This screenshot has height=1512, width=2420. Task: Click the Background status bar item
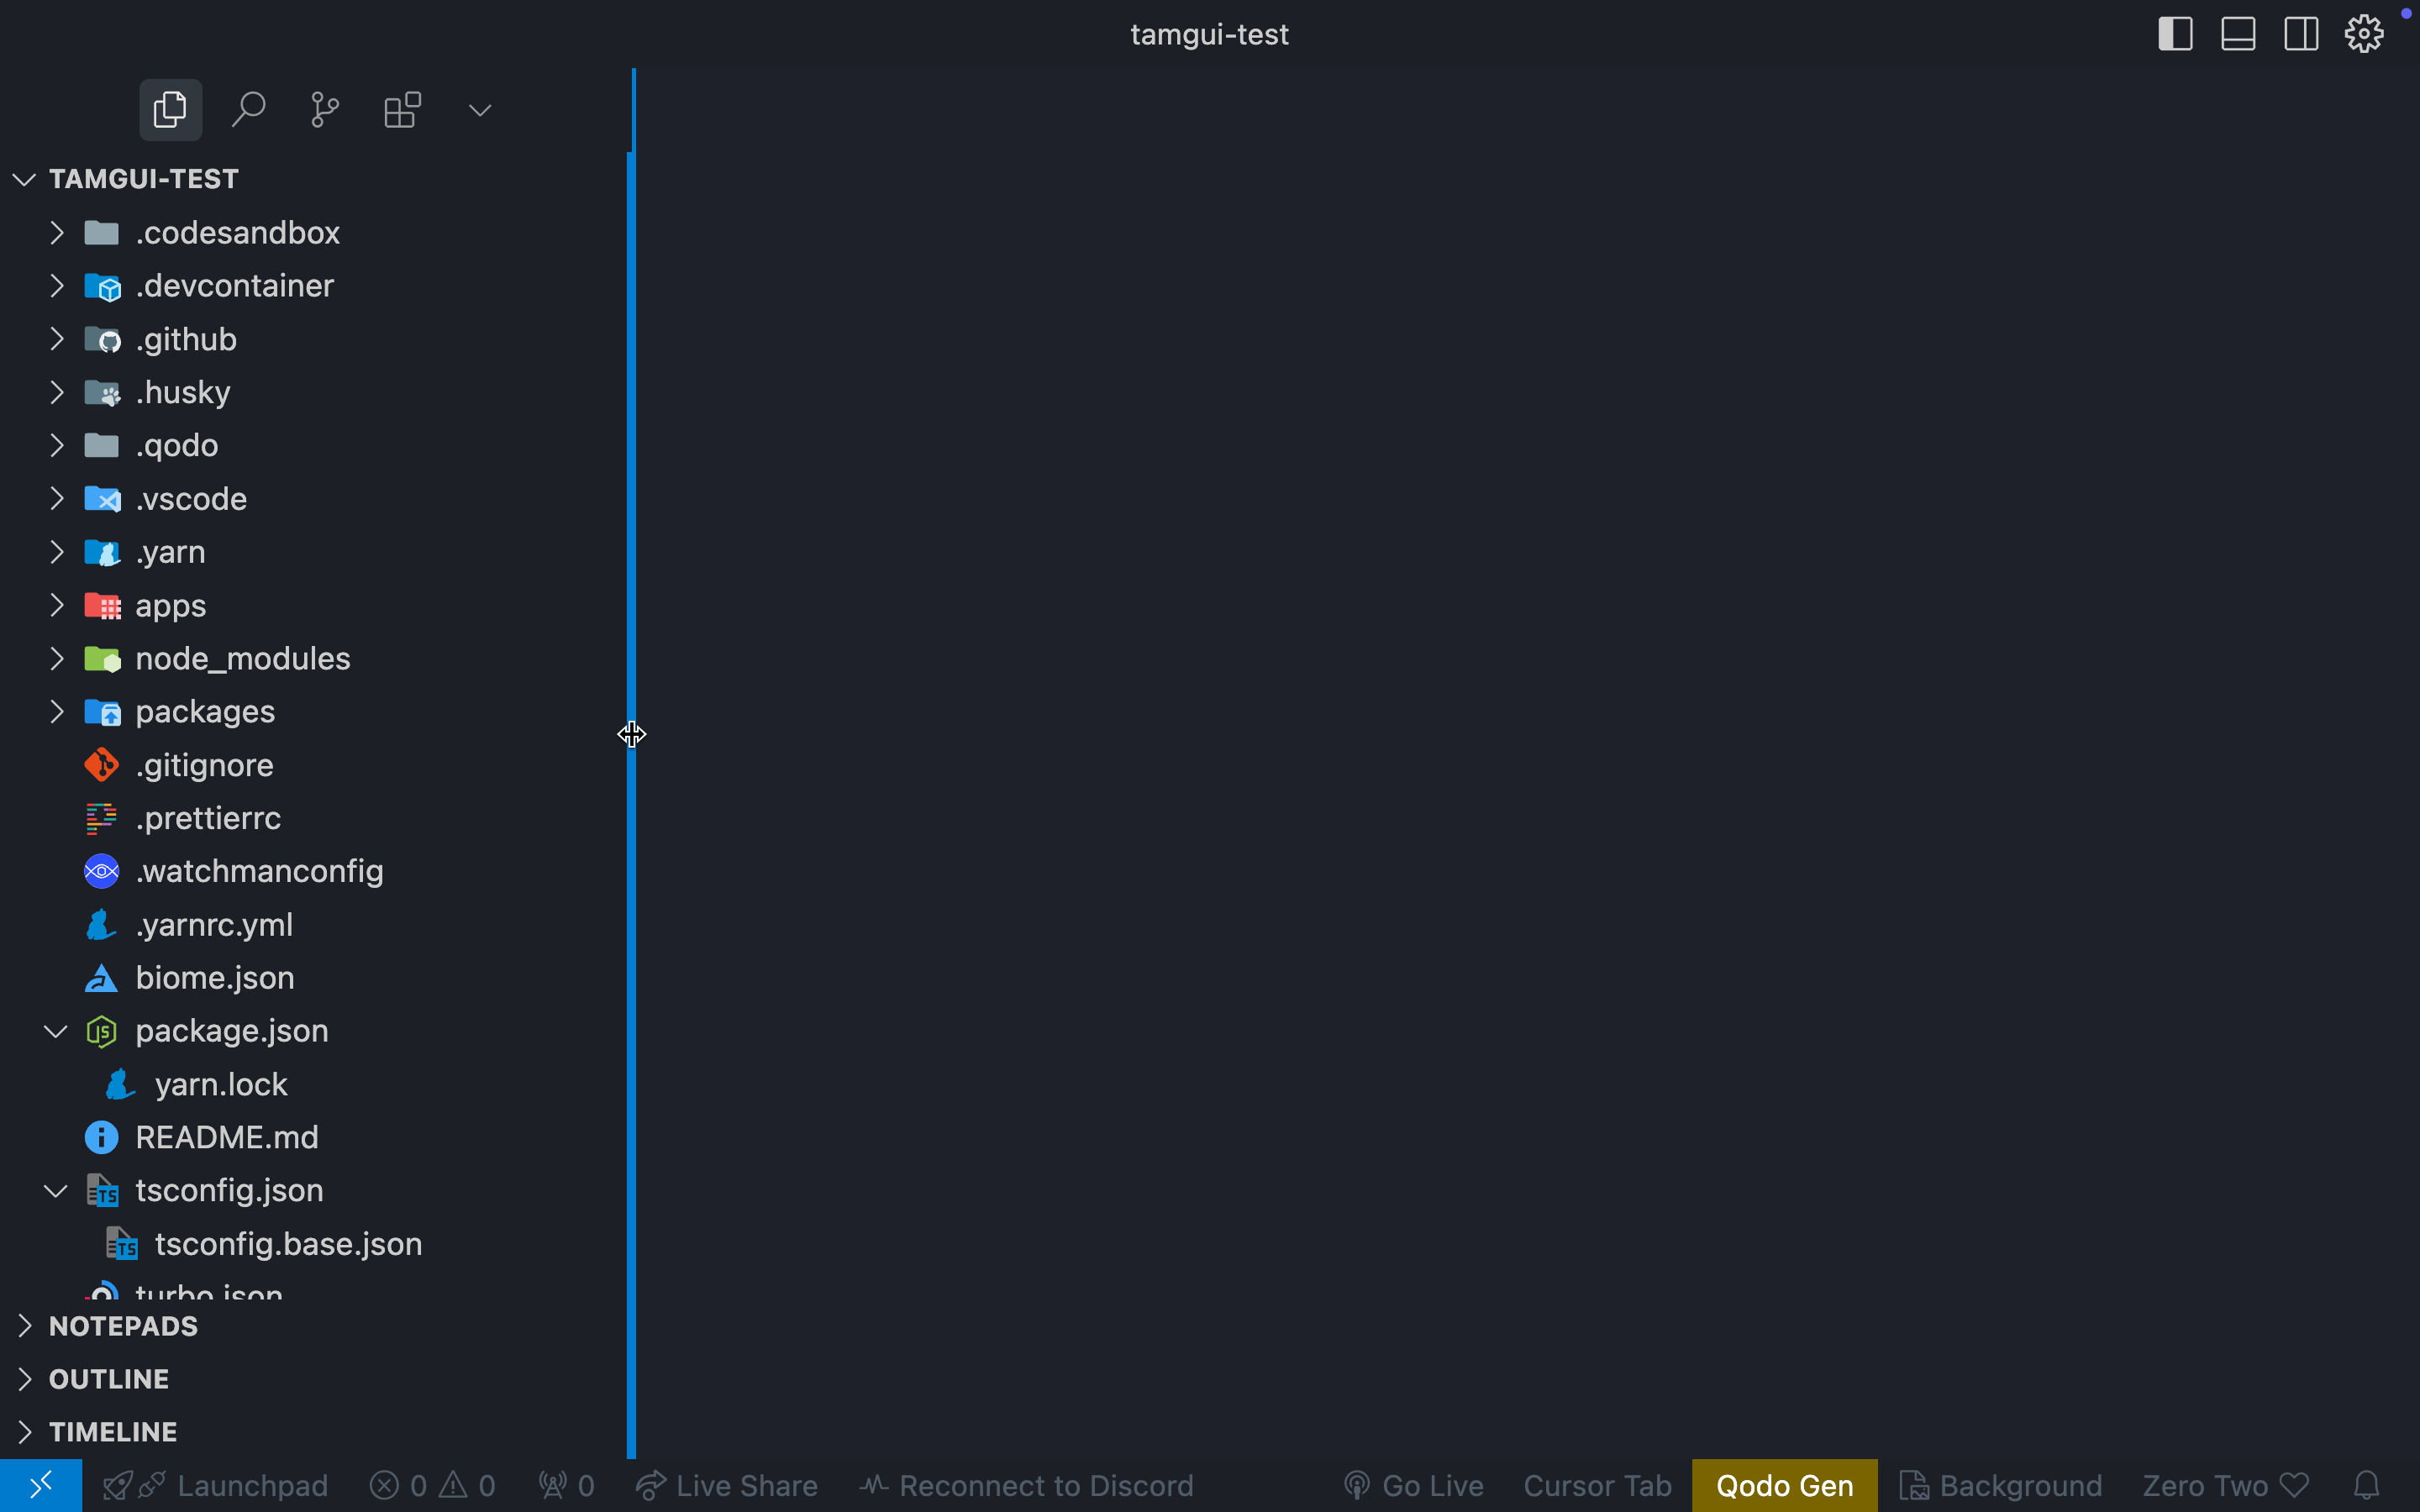click(2000, 1486)
